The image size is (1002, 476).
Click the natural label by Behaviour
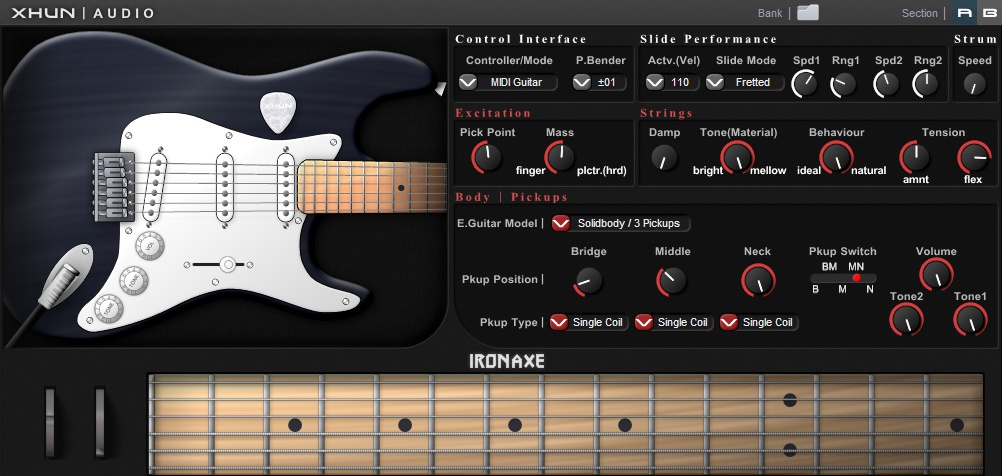868,171
